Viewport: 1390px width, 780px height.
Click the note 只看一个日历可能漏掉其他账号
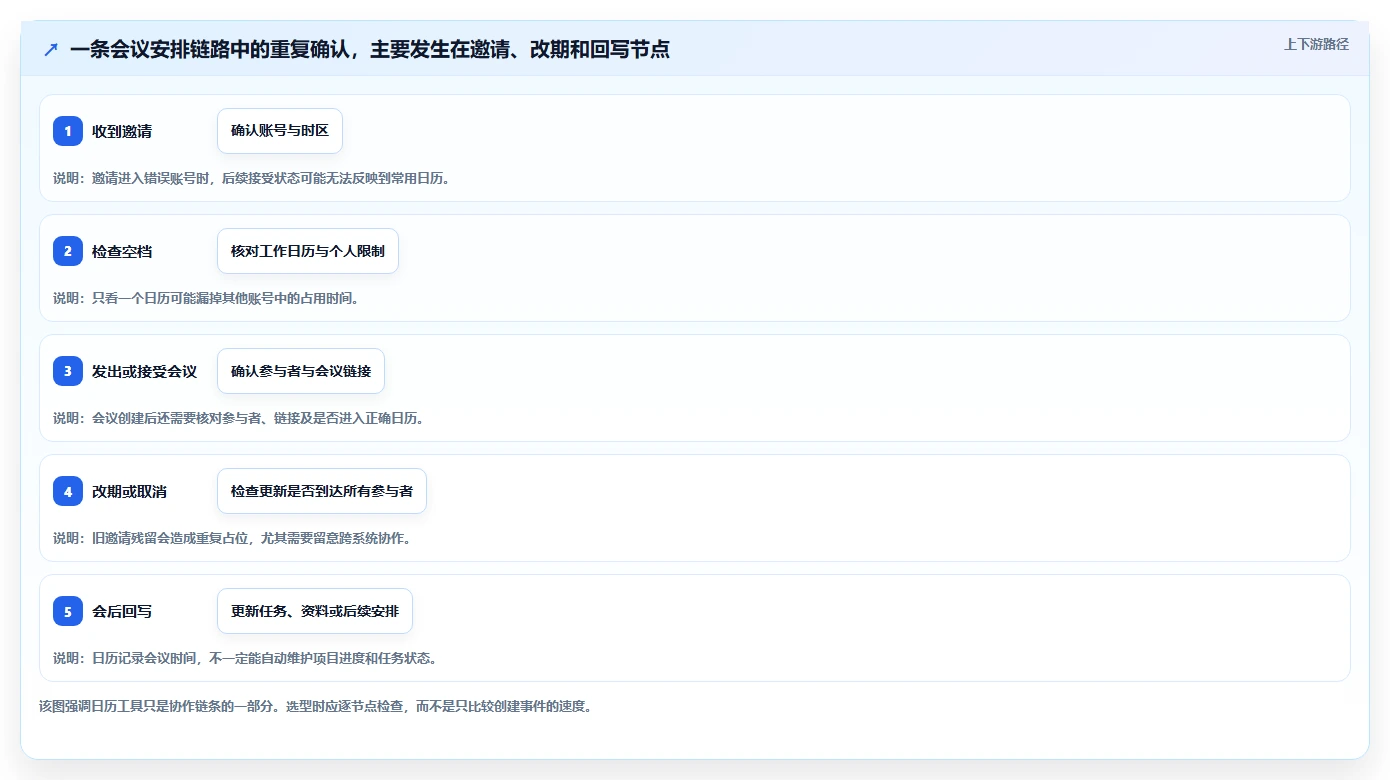pos(205,298)
